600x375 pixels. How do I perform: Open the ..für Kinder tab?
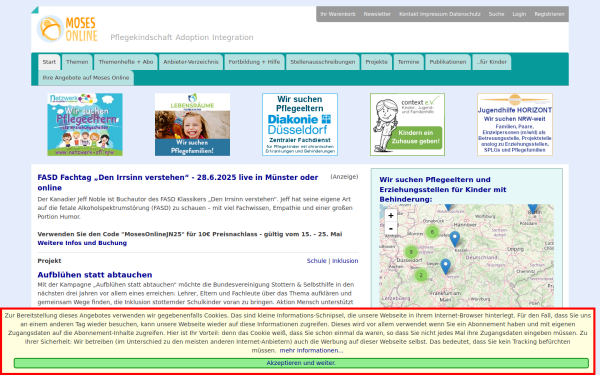pyautogui.click(x=491, y=62)
